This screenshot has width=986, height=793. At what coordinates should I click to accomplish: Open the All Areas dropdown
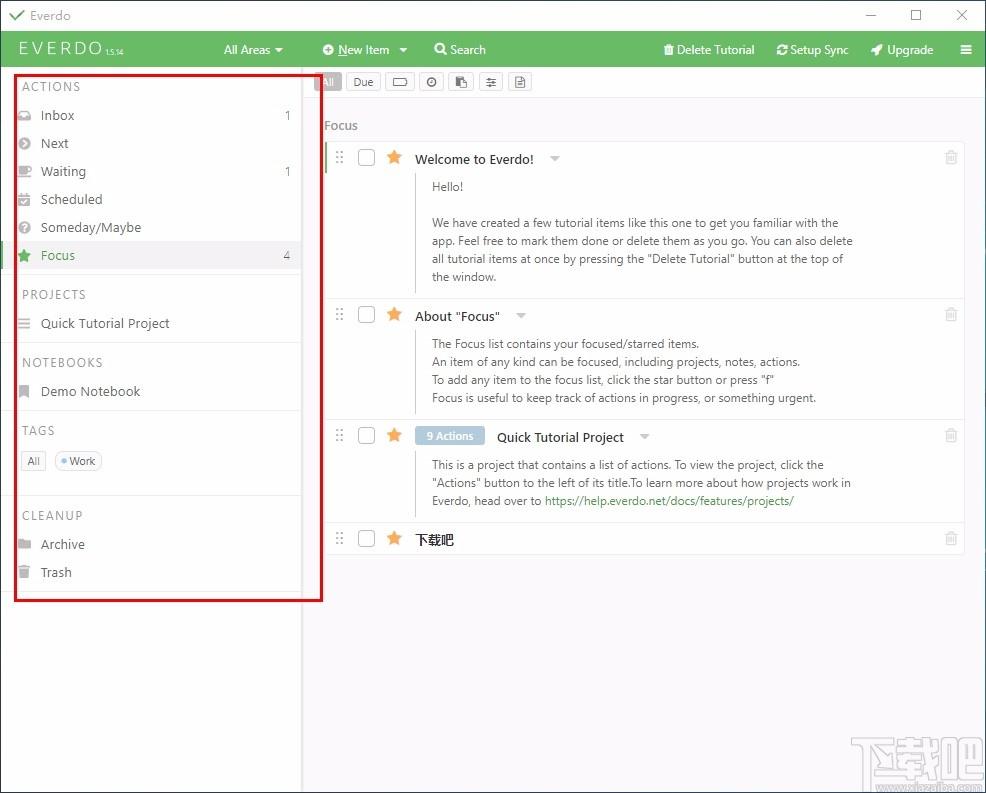tap(253, 50)
